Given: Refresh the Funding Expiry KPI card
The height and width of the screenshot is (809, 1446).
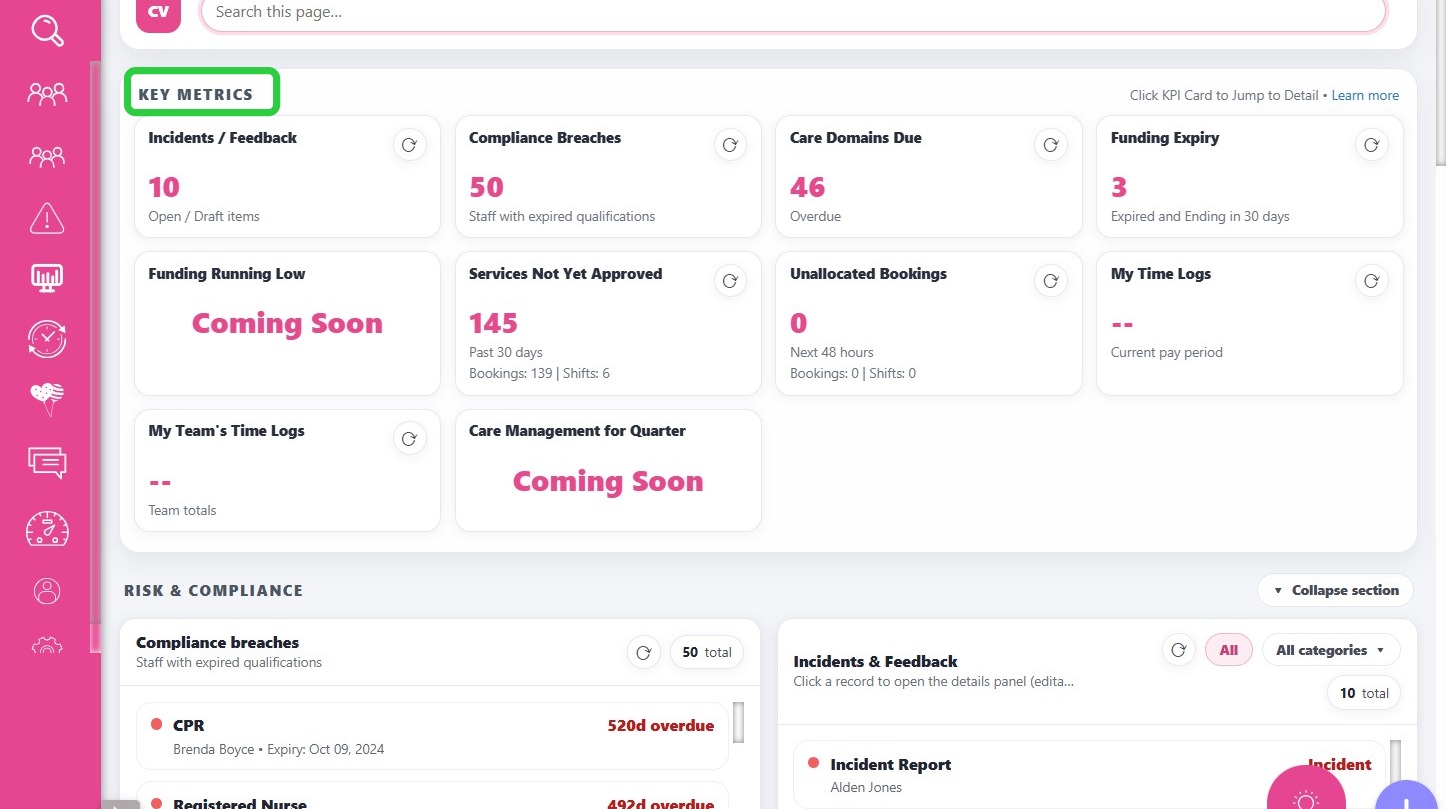Looking at the screenshot, I should coord(1371,145).
